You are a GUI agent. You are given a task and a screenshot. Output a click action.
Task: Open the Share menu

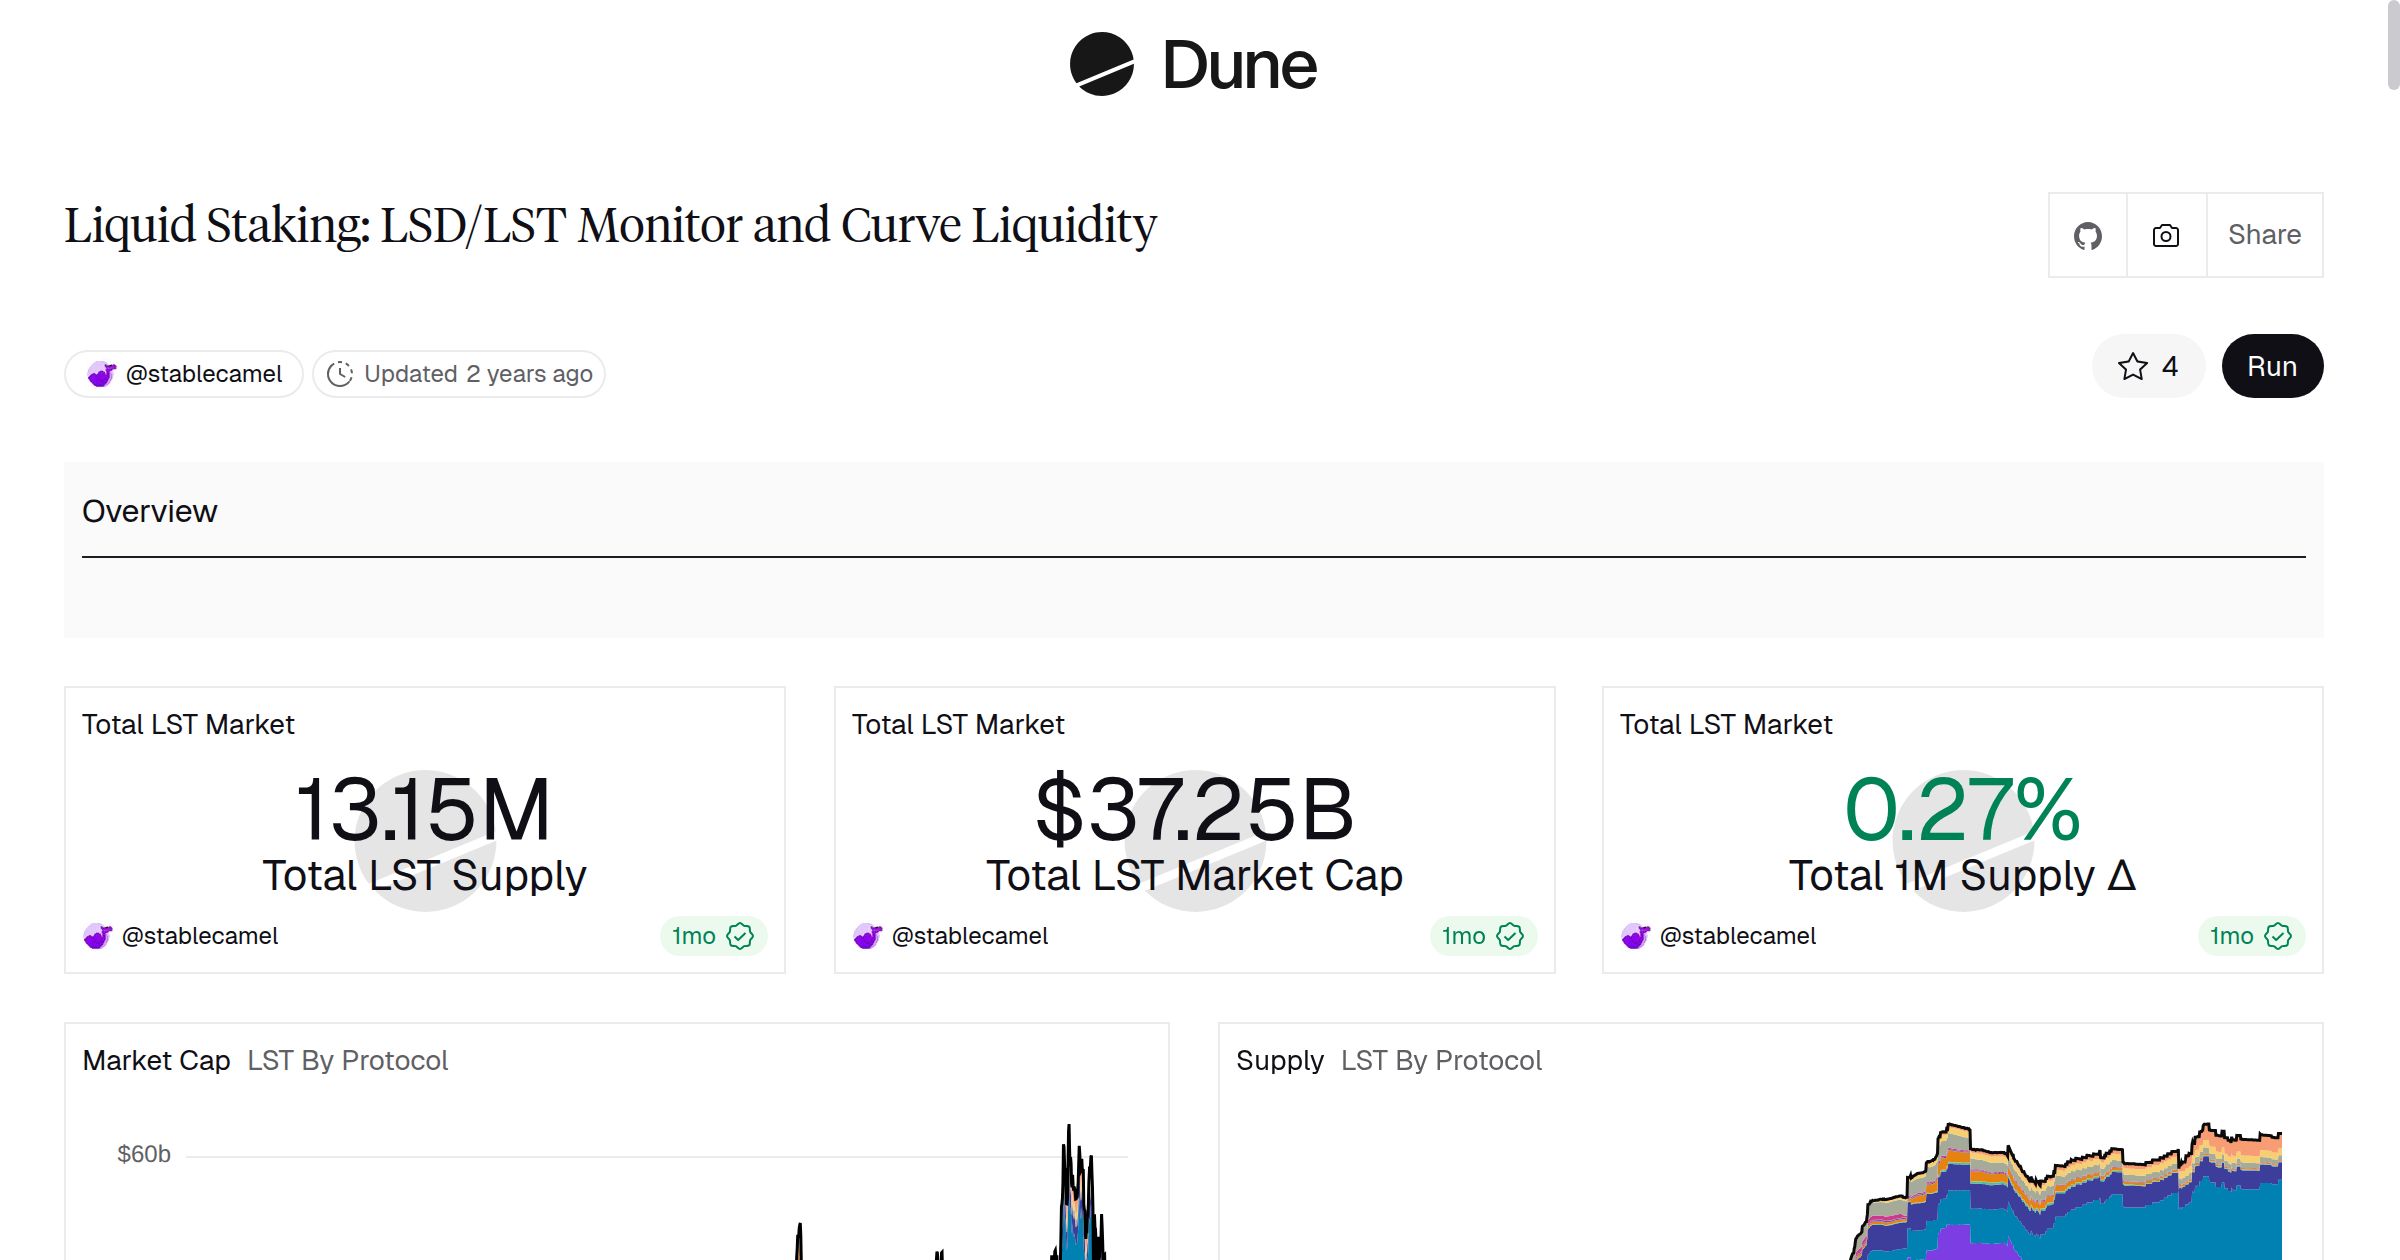click(2264, 234)
